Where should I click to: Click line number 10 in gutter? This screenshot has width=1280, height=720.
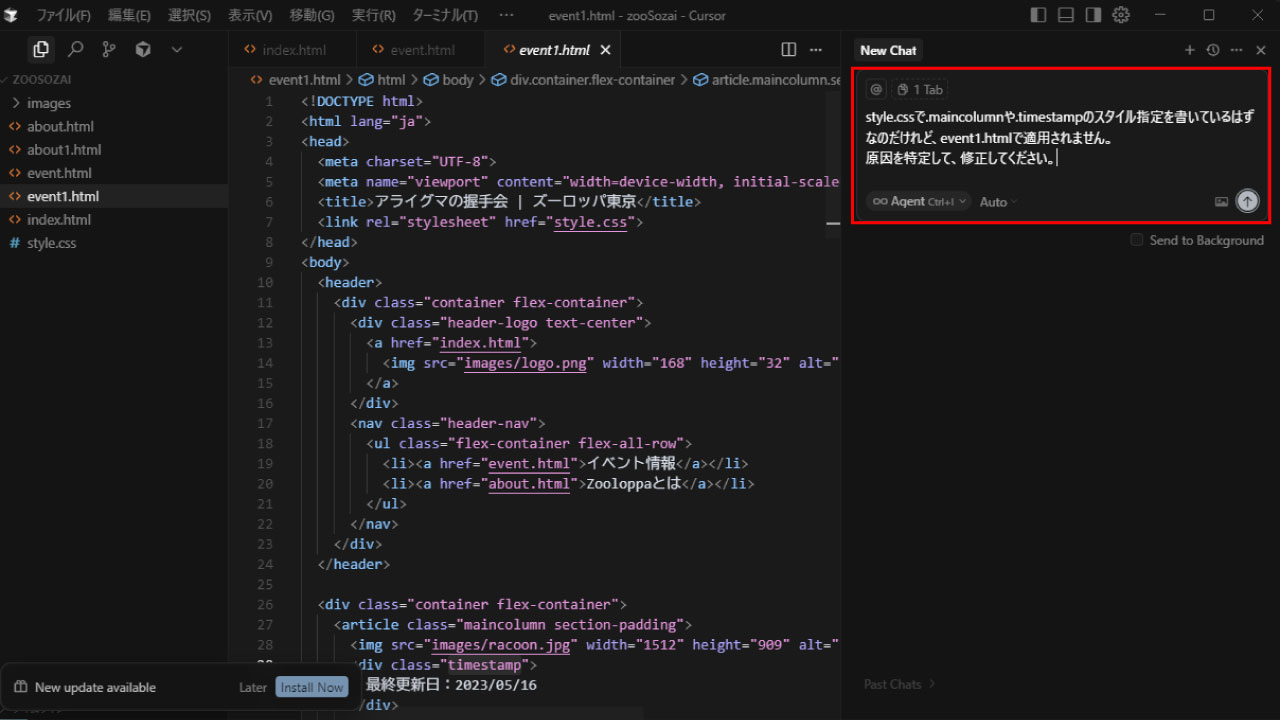[x=264, y=282]
